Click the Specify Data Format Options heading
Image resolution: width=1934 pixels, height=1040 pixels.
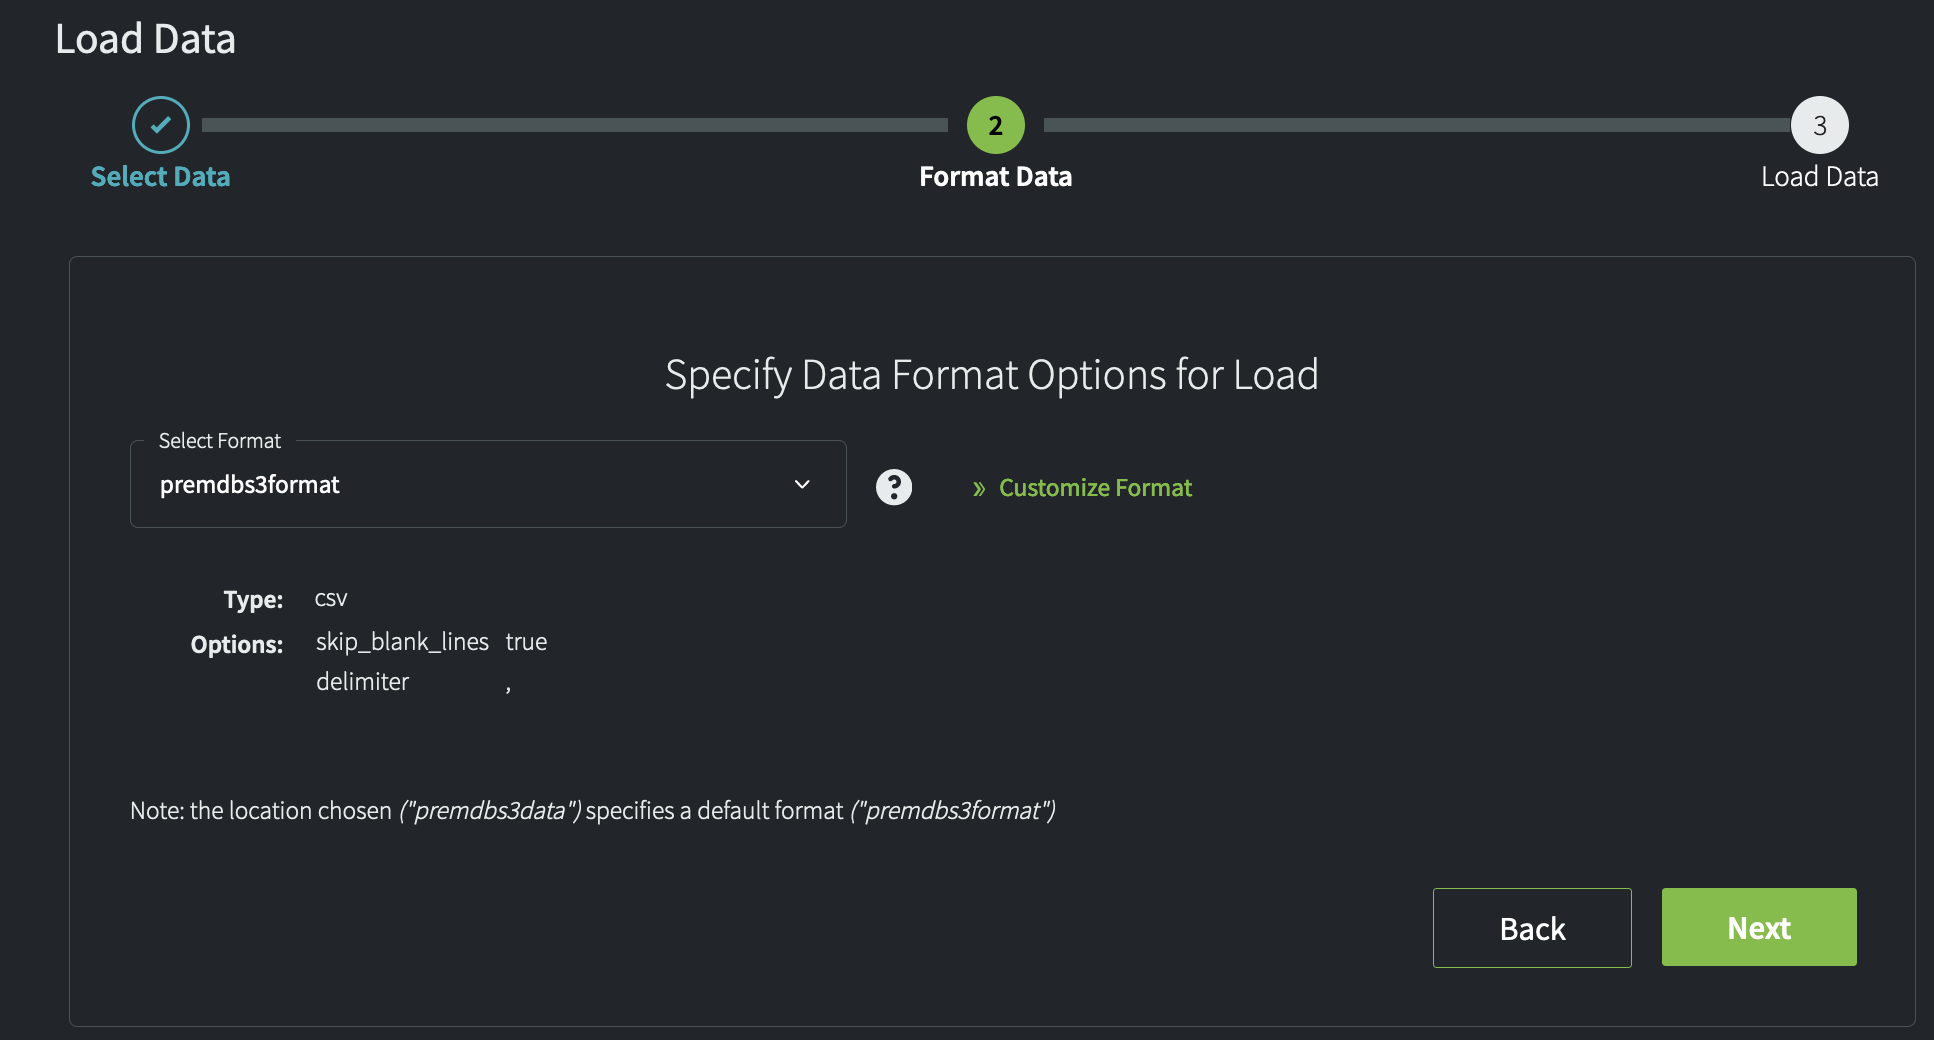(x=991, y=375)
